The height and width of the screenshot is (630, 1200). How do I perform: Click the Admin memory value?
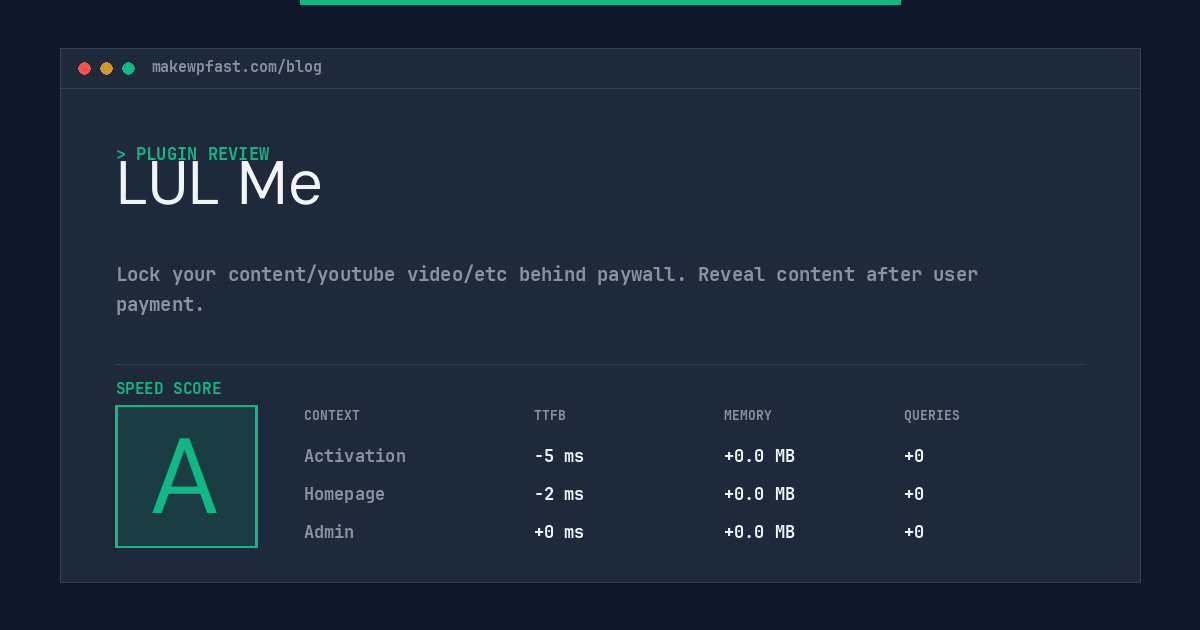(x=759, y=532)
